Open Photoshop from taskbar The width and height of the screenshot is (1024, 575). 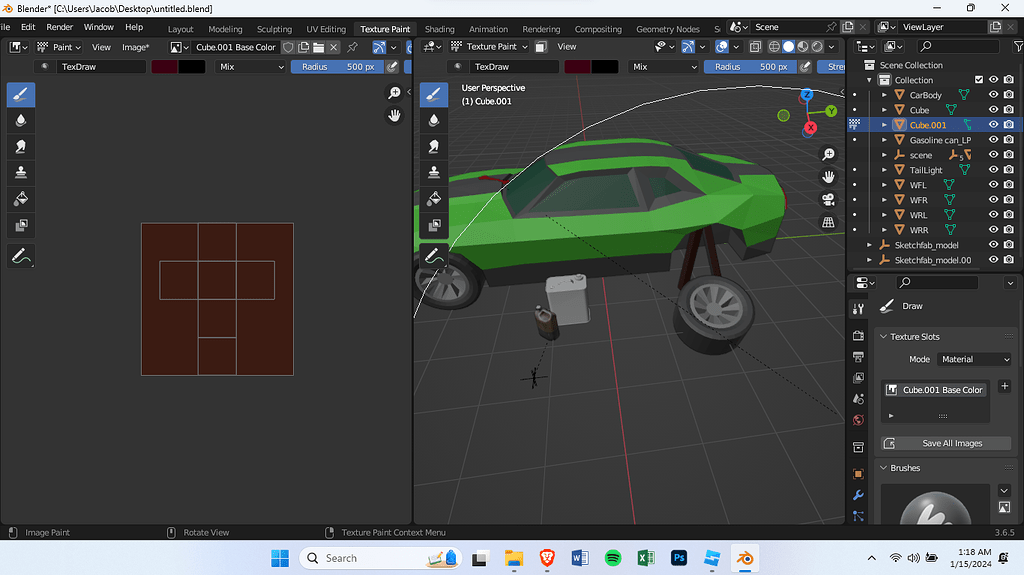679,558
